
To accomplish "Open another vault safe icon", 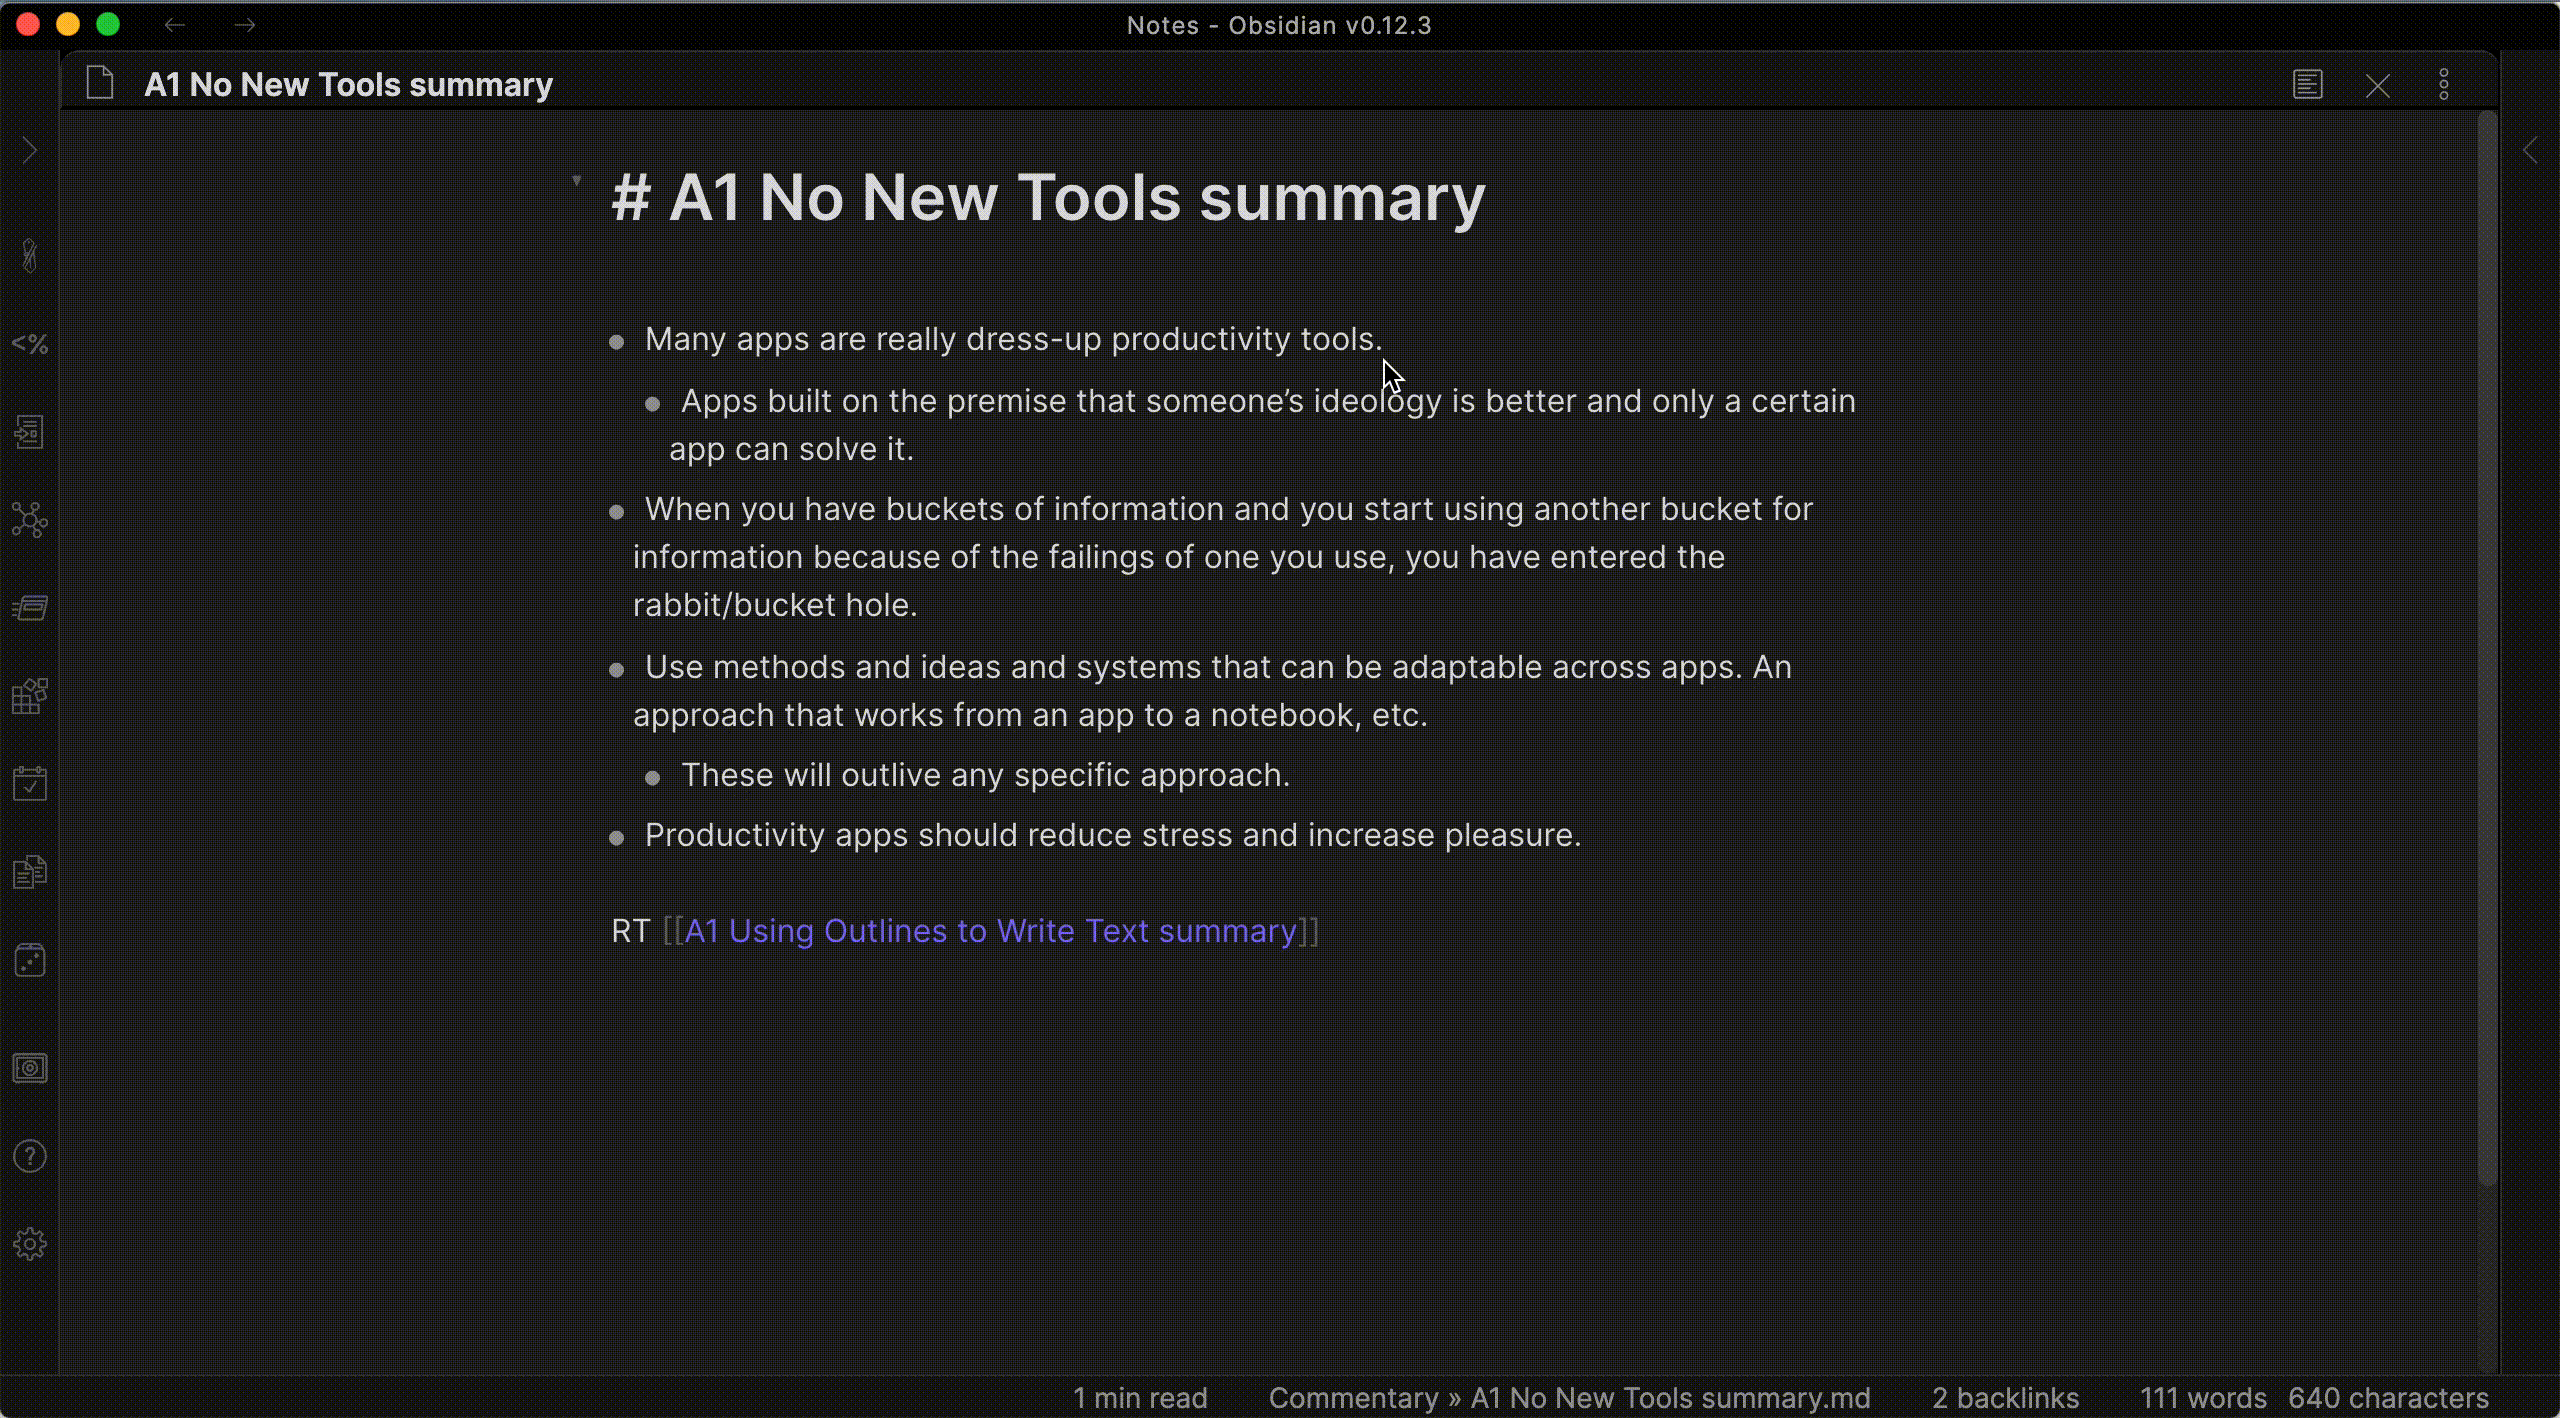I will coord(30,1068).
